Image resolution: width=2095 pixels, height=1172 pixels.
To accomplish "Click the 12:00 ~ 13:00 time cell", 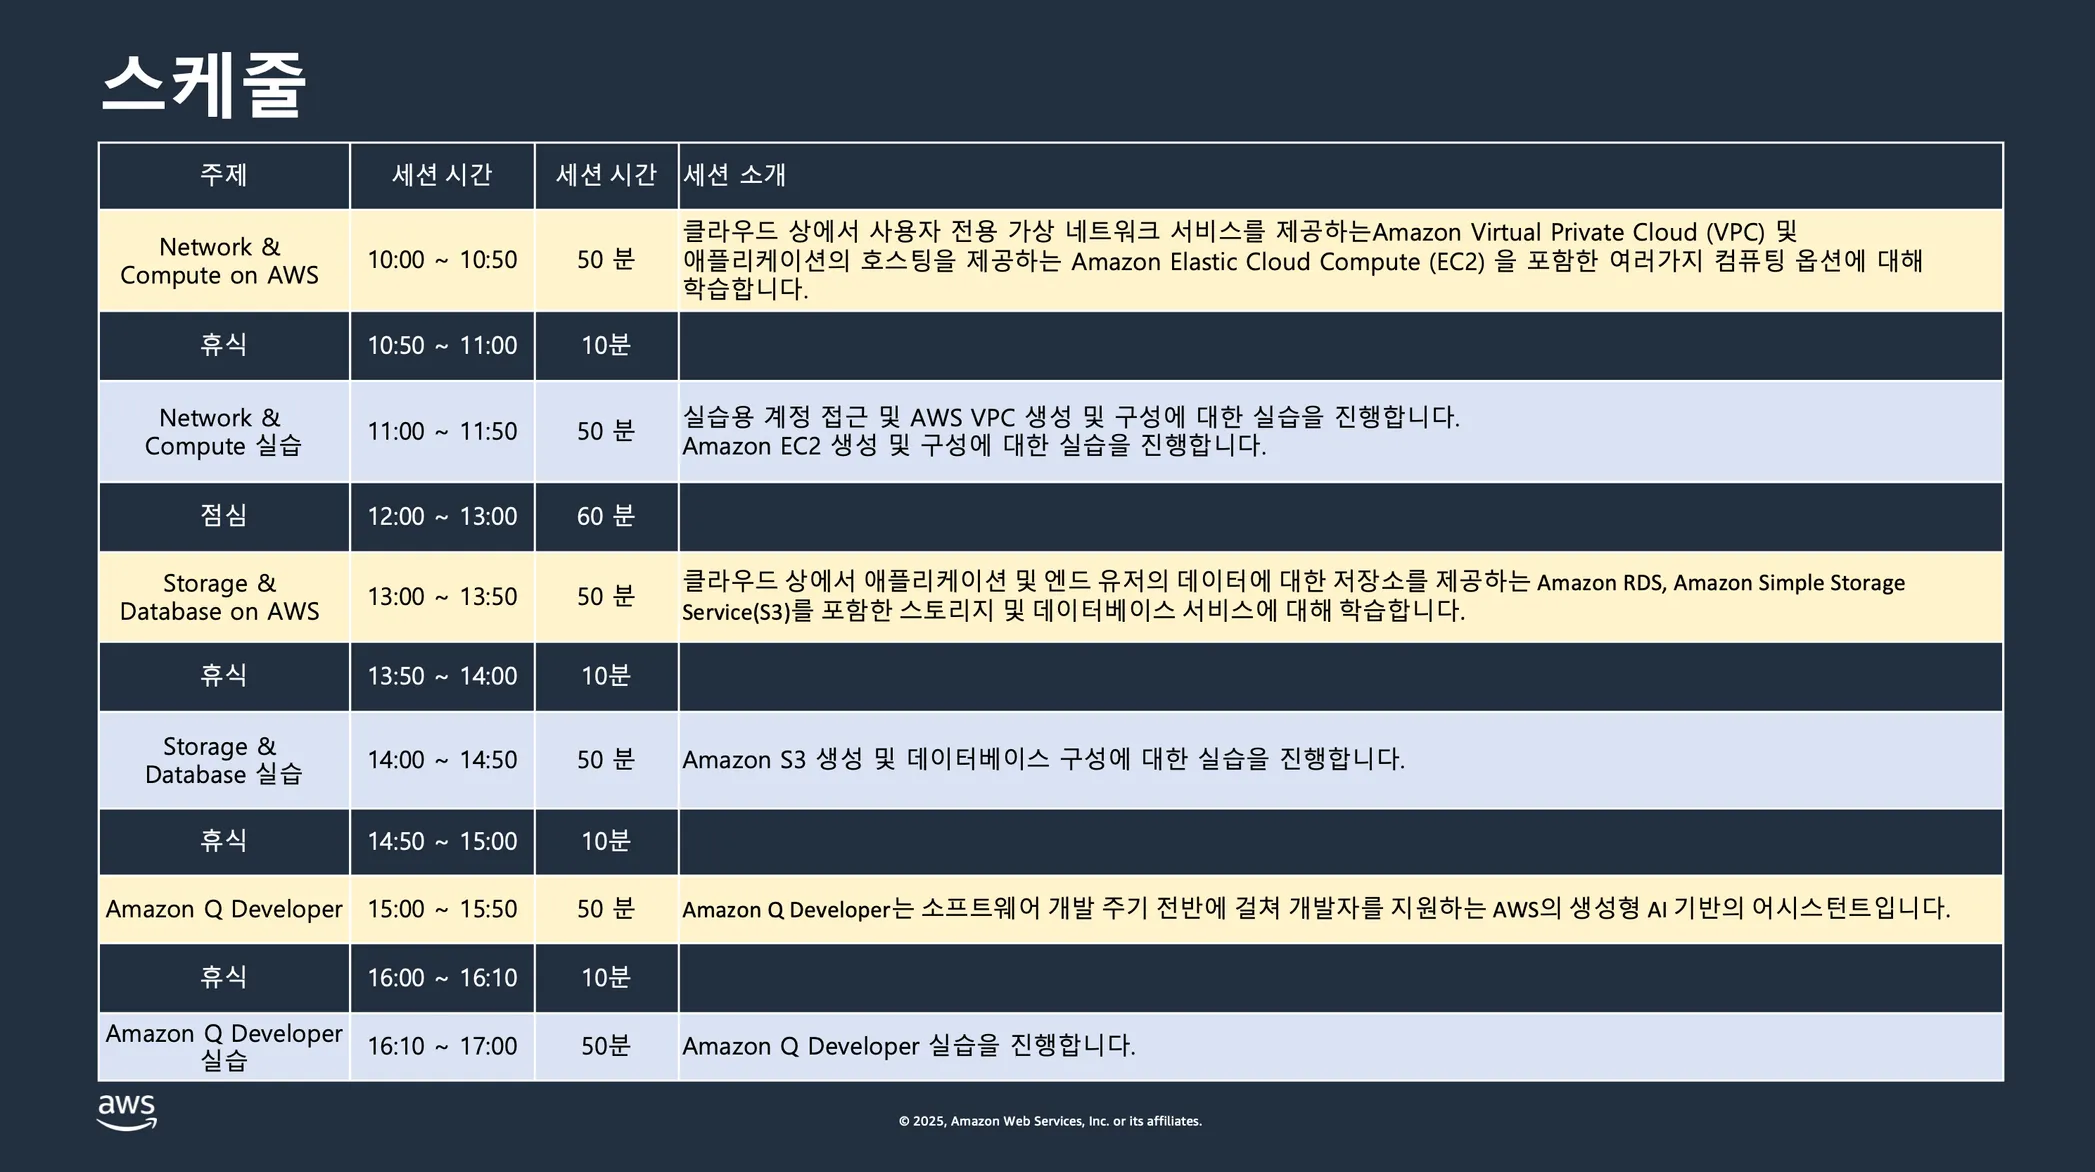I will (x=442, y=516).
